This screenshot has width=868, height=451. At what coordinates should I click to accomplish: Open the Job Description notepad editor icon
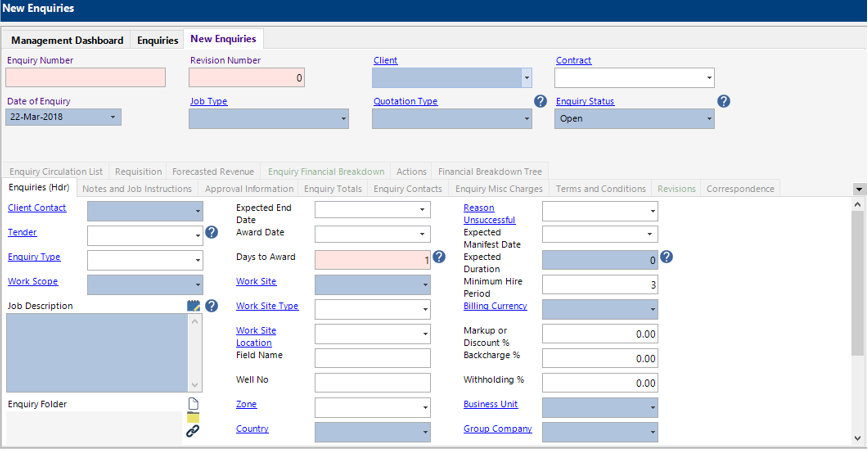point(194,306)
